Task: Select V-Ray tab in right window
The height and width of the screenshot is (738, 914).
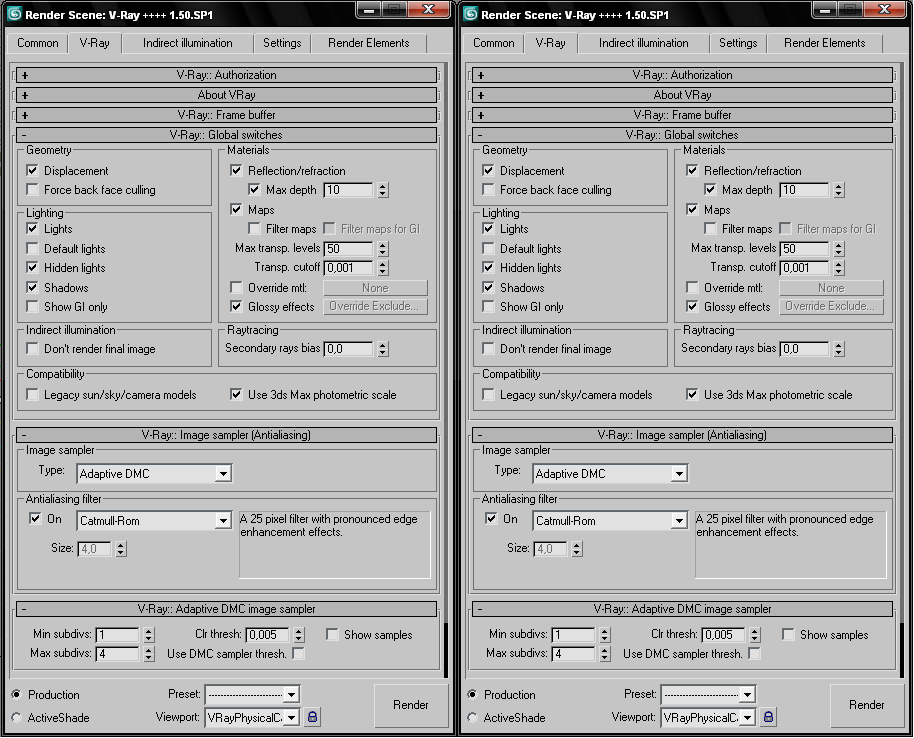Action: click(x=550, y=43)
